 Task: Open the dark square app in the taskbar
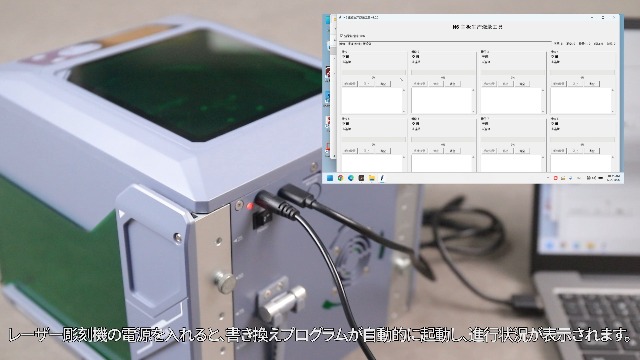(361, 178)
